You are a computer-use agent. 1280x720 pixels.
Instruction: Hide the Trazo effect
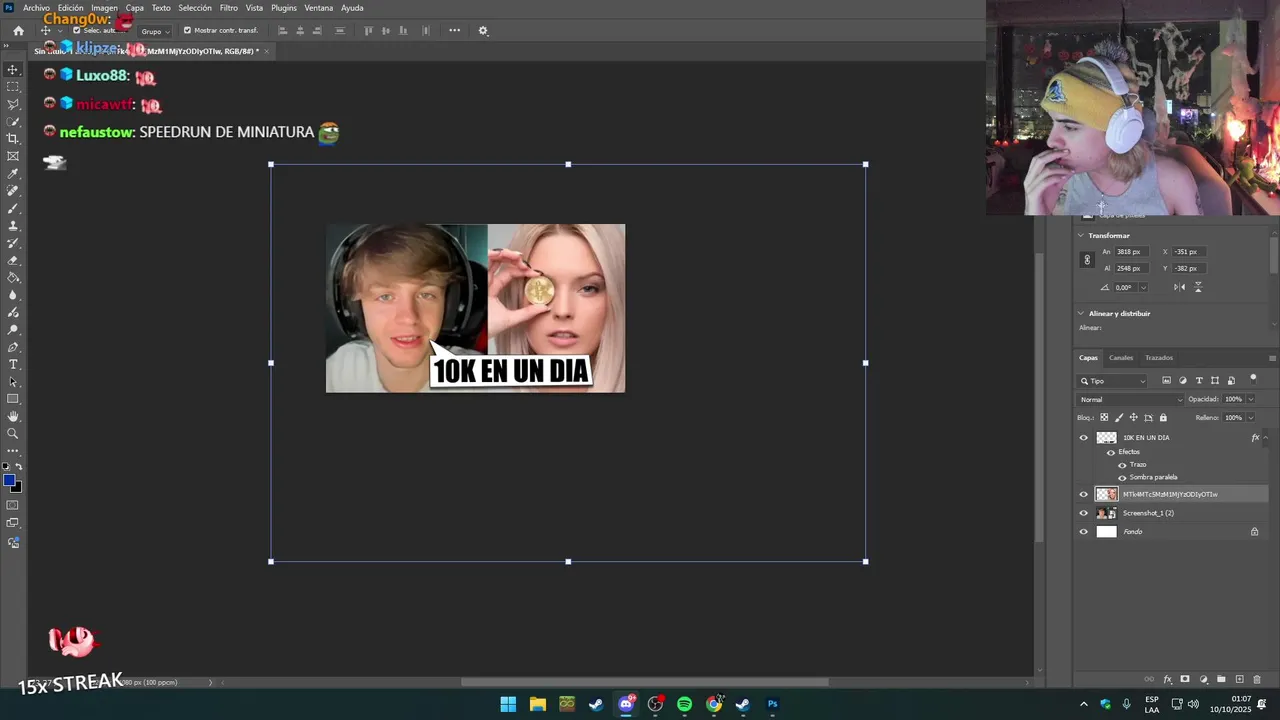pyautogui.click(x=1122, y=465)
